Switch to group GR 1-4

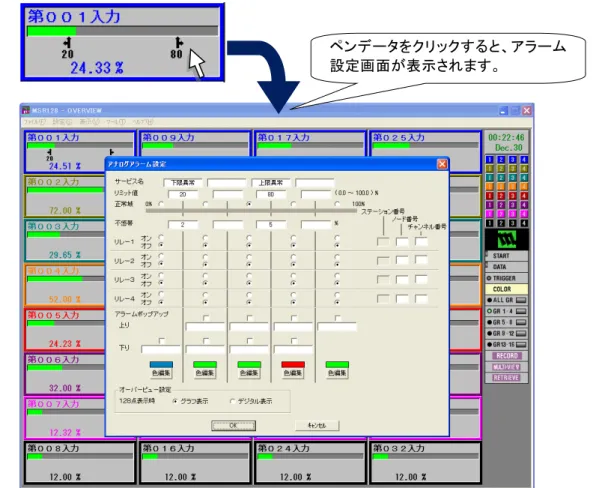point(507,311)
